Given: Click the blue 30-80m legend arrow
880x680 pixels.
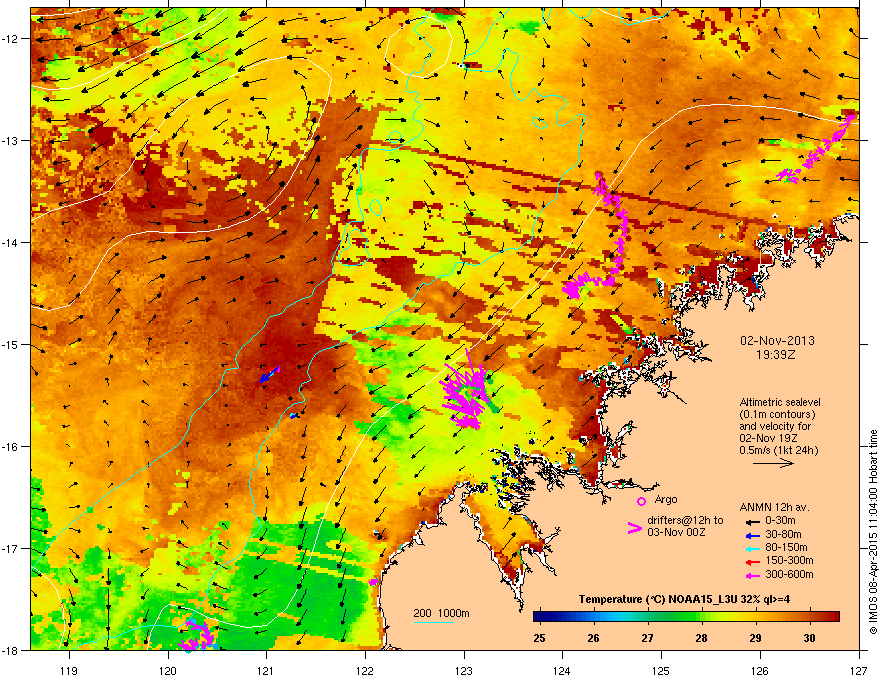Looking at the screenshot, I should [753, 535].
